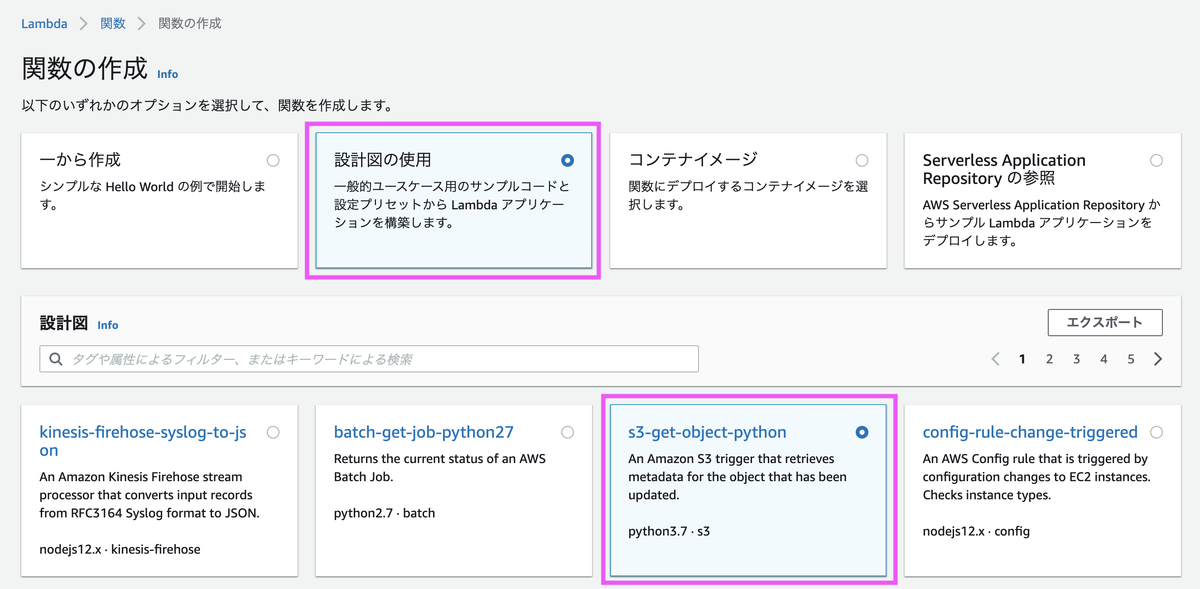Select the 一から作成 radio button

point(272,159)
